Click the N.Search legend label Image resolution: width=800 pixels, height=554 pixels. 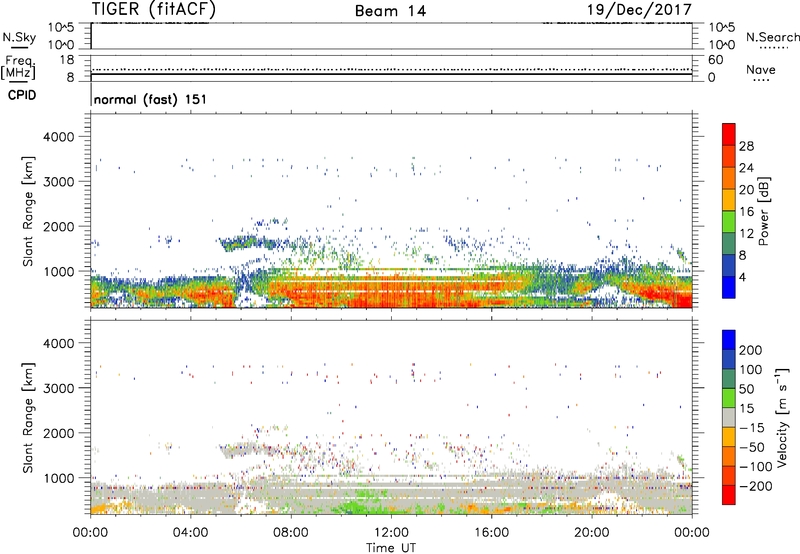pyautogui.click(x=772, y=37)
